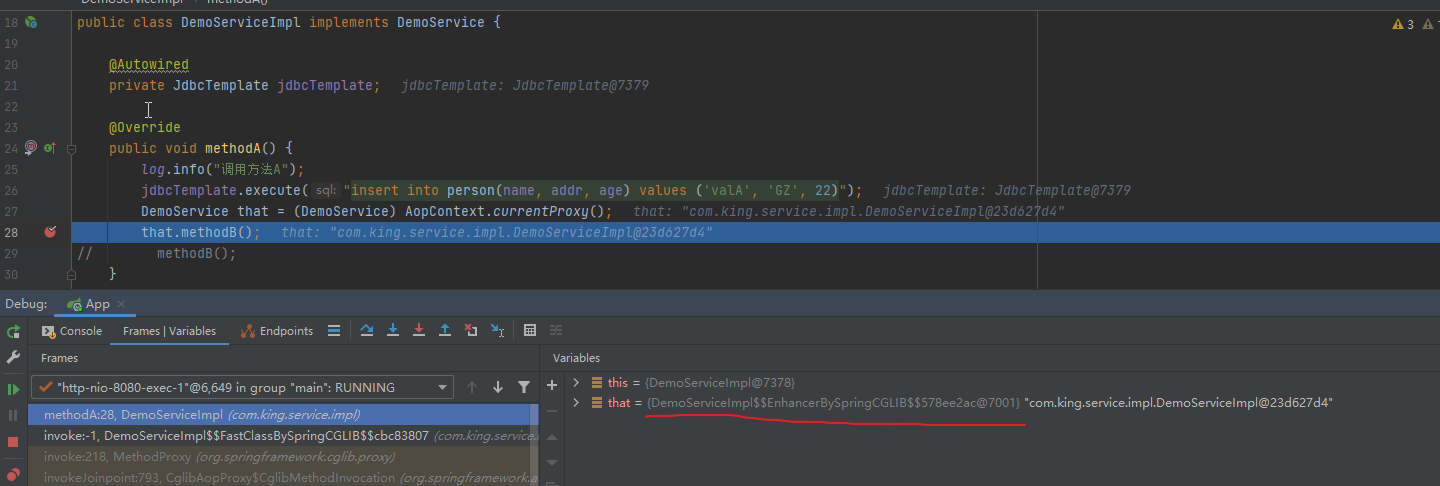Stop the debug session red square
The image size is (1440, 486).
pos(13,441)
